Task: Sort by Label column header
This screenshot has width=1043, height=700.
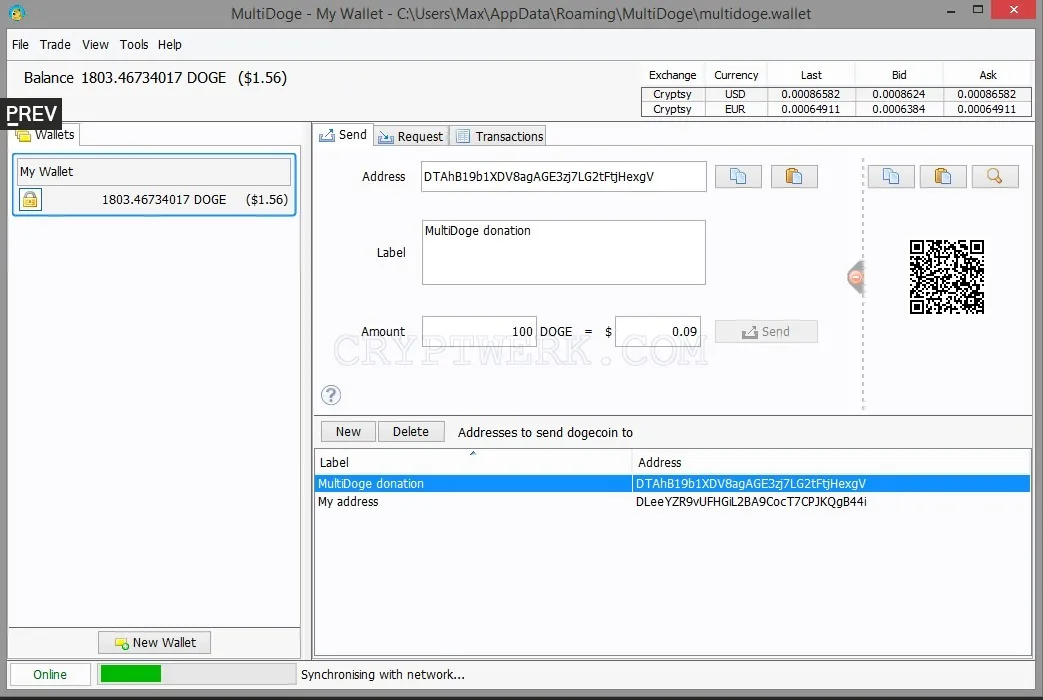Action: [x=473, y=462]
